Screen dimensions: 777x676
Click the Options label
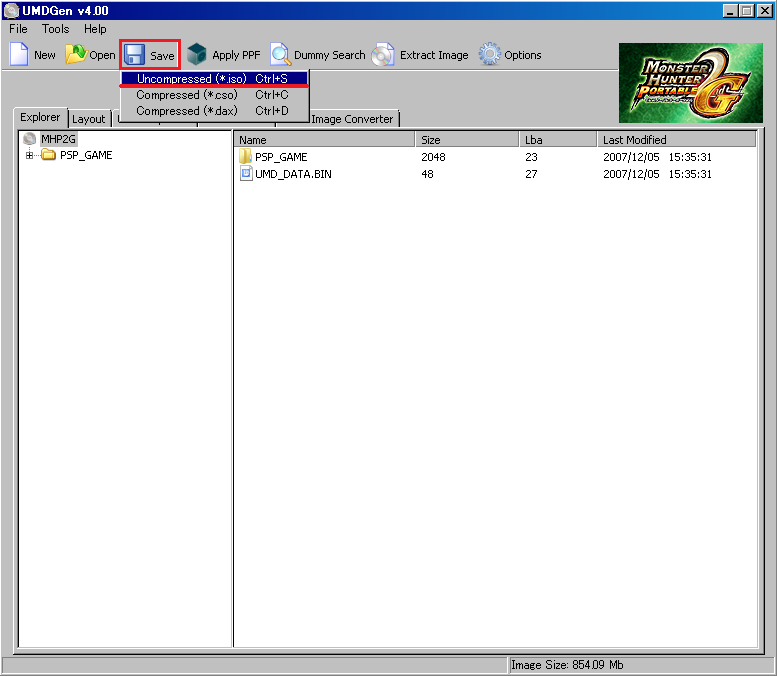(522, 55)
